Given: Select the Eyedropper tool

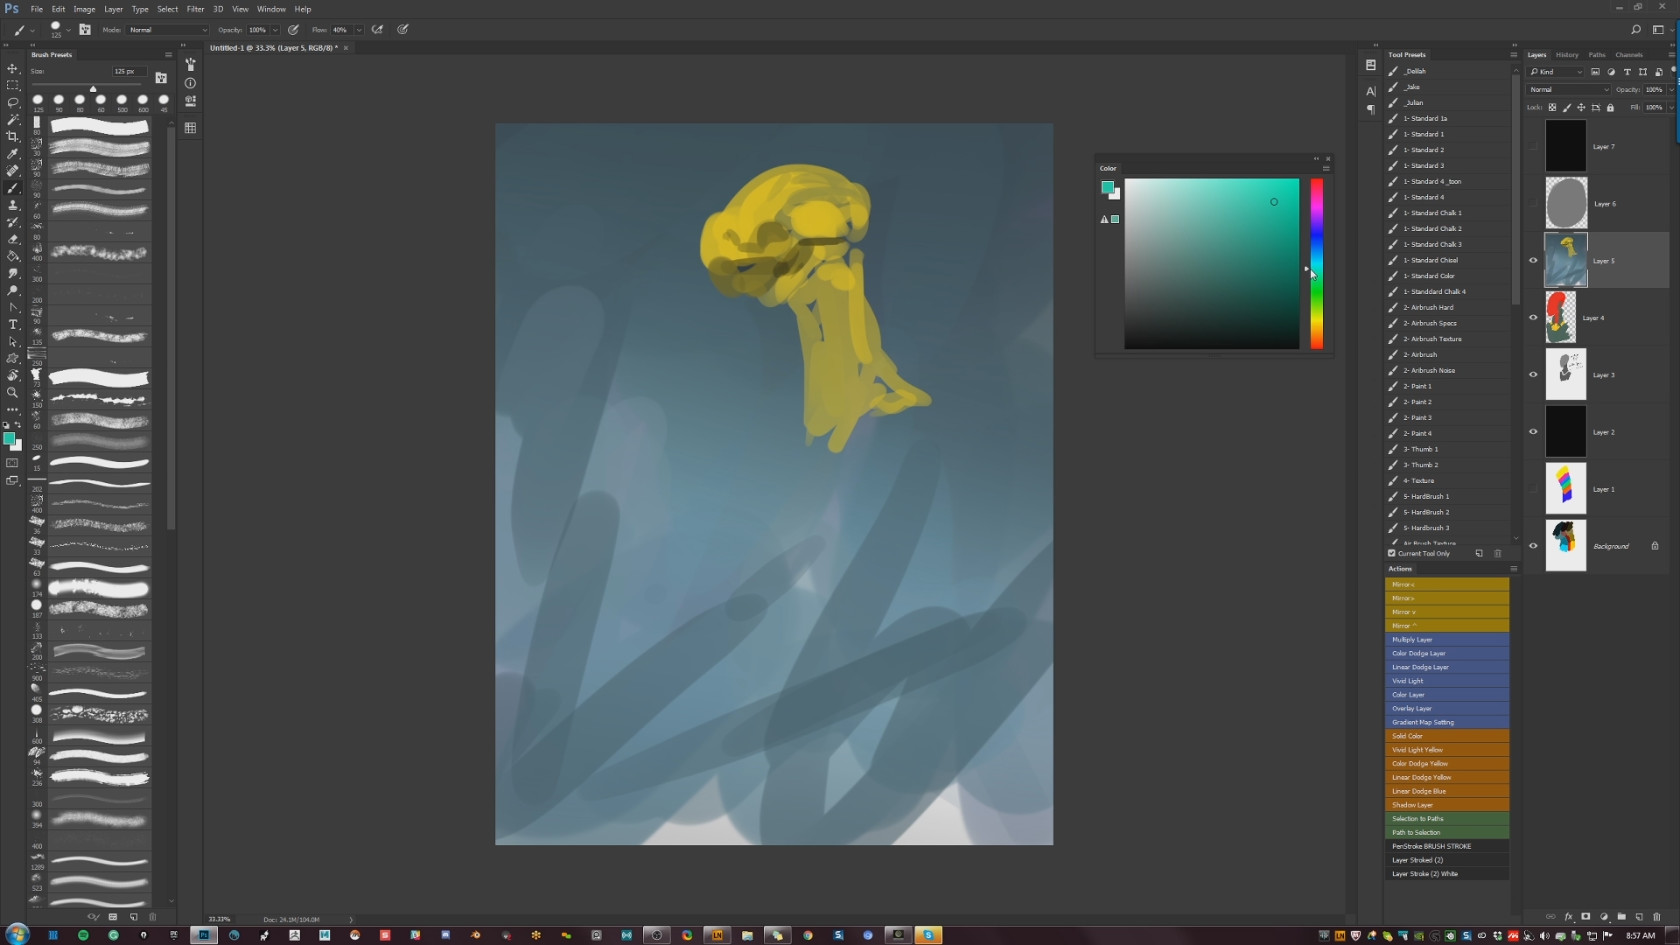Looking at the screenshot, I should [13, 153].
